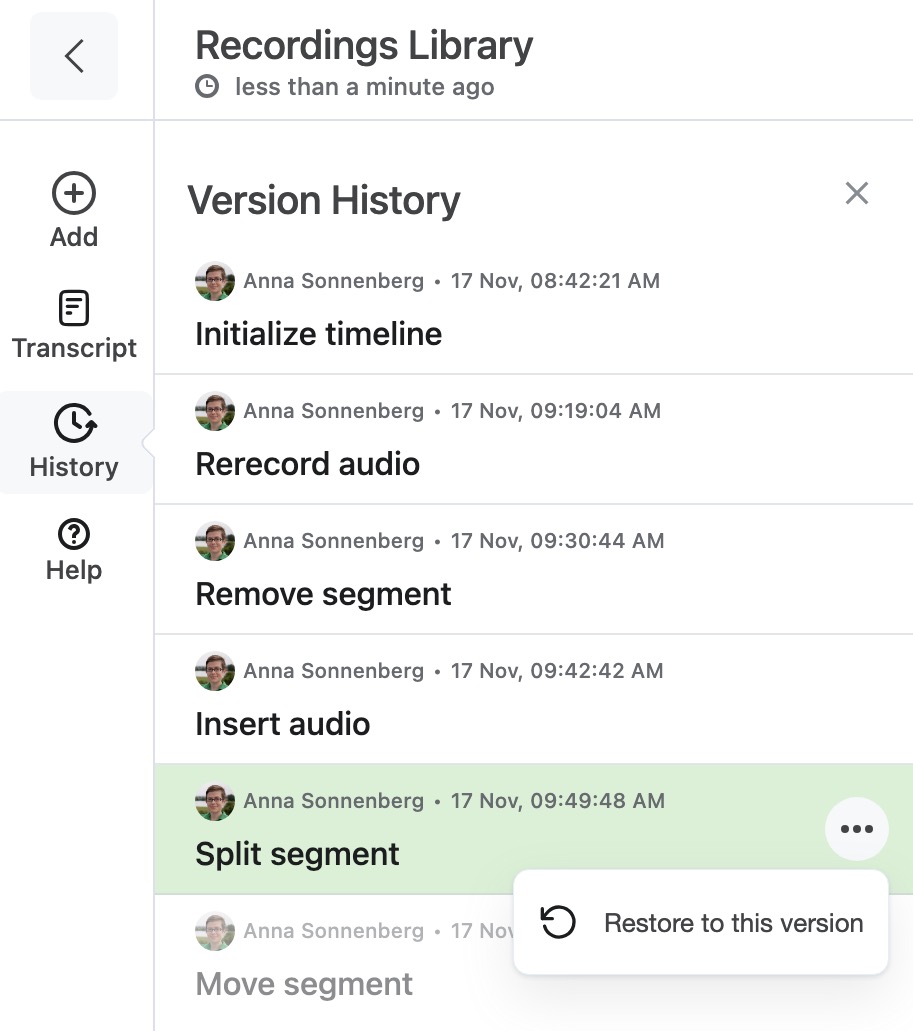
Task: Click the restore arrow icon in popup
Action: click(x=558, y=922)
